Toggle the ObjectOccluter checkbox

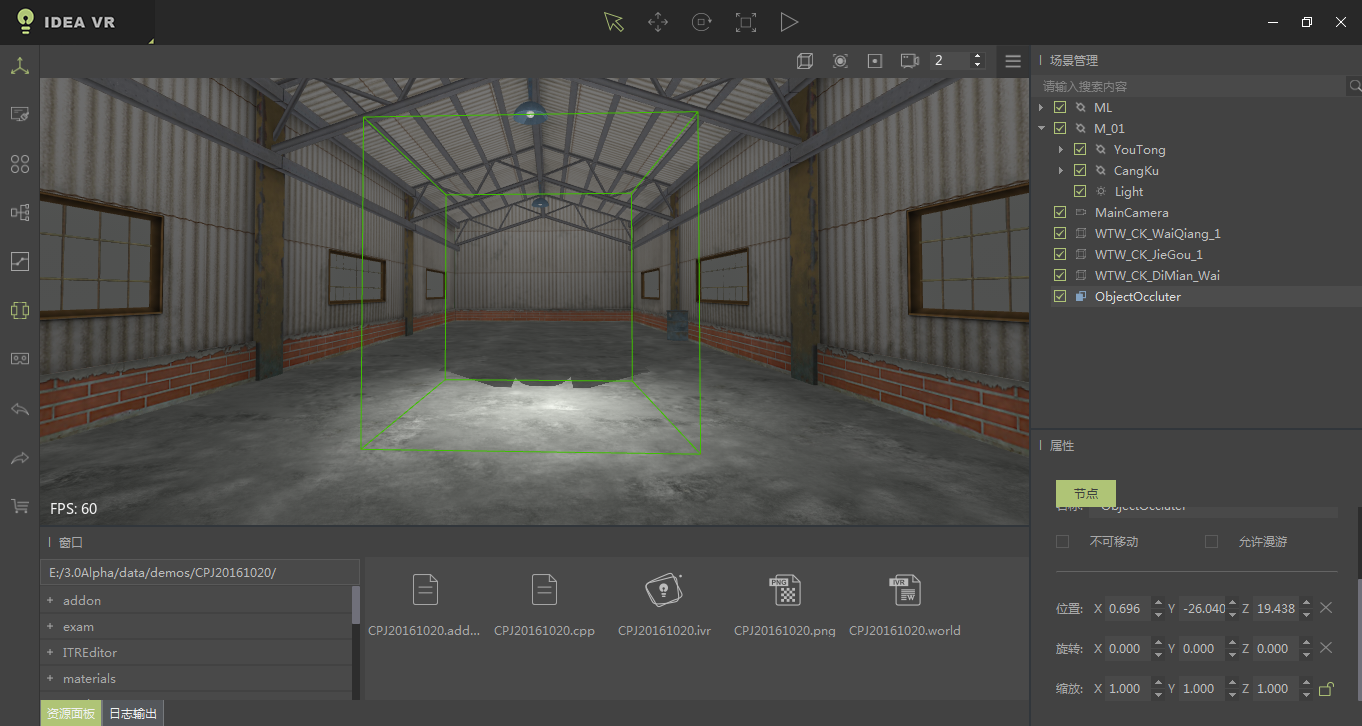click(1060, 297)
